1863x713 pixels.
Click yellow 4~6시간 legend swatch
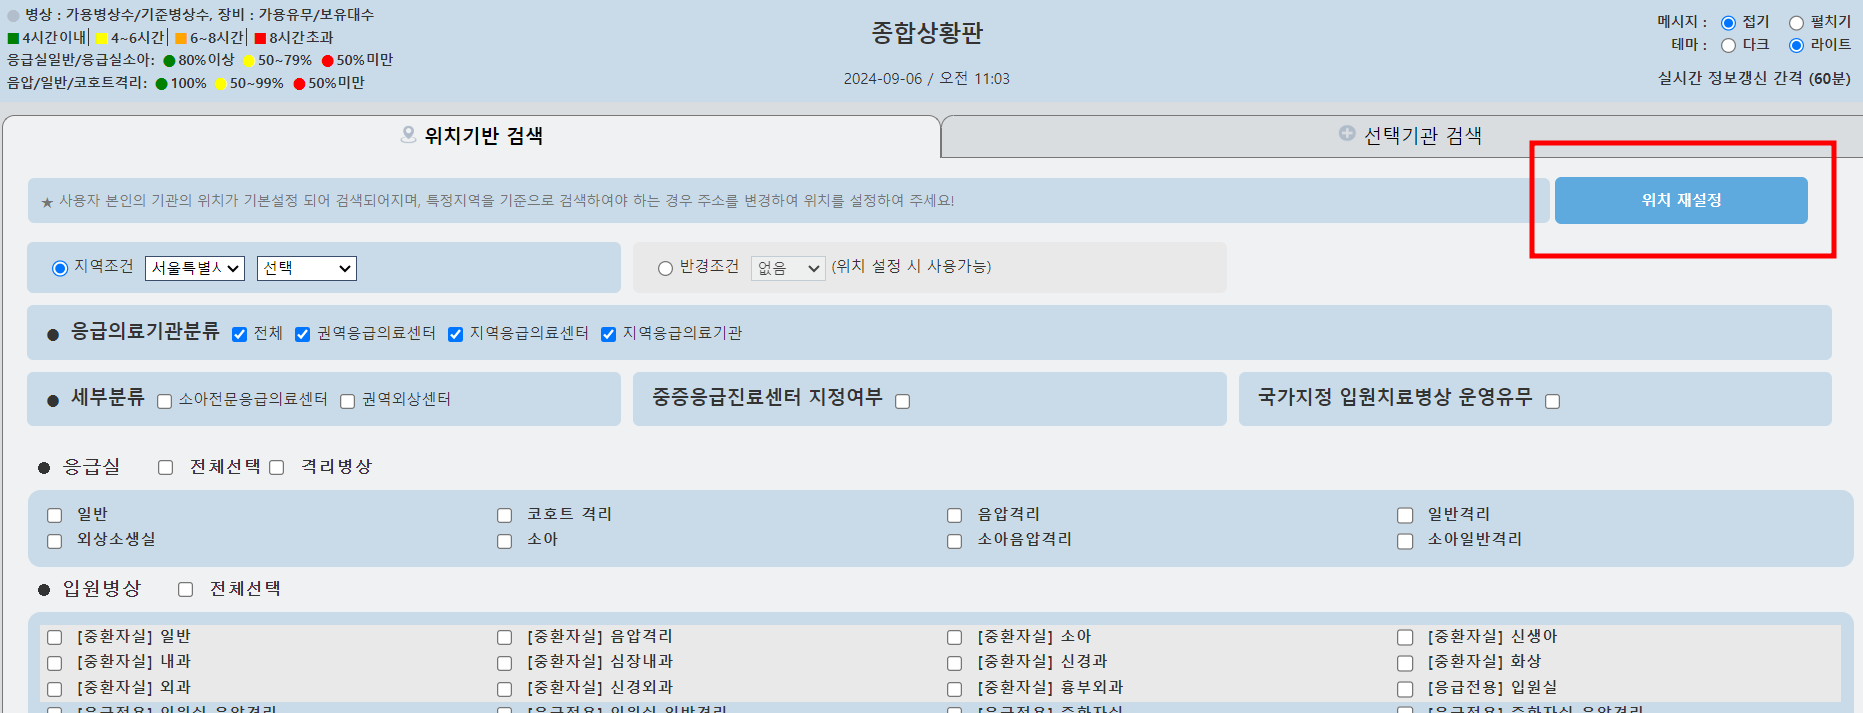(x=101, y=38)
